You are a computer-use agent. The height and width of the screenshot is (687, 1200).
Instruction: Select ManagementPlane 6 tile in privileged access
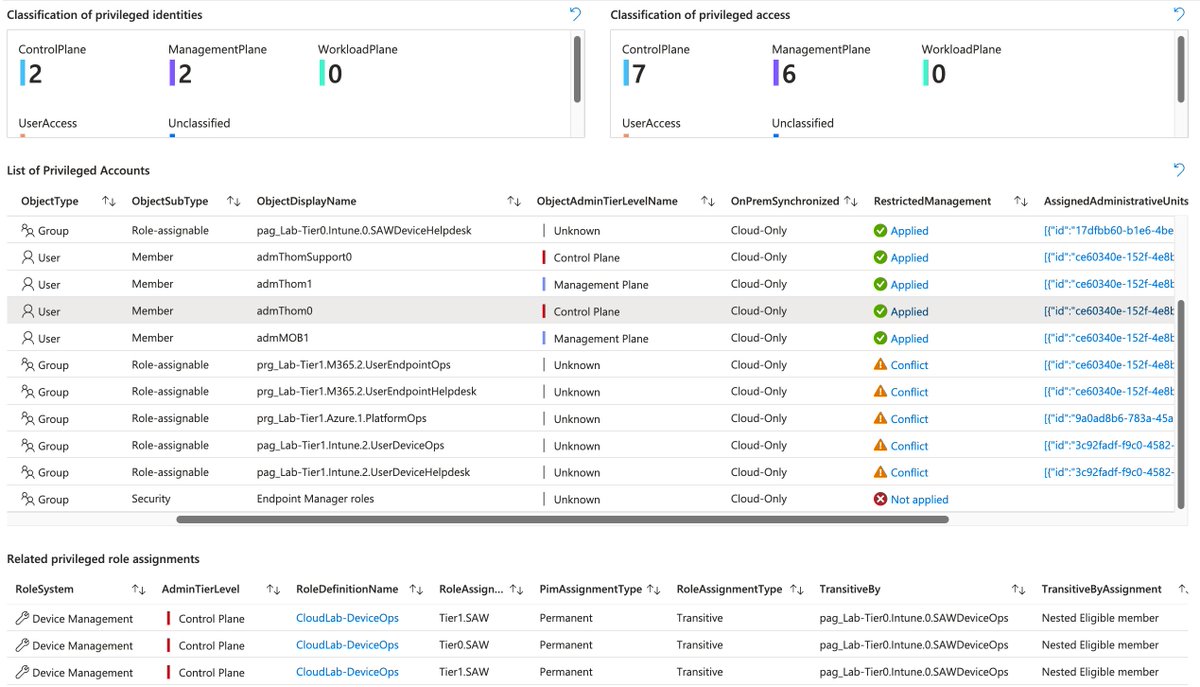[821, 65]
